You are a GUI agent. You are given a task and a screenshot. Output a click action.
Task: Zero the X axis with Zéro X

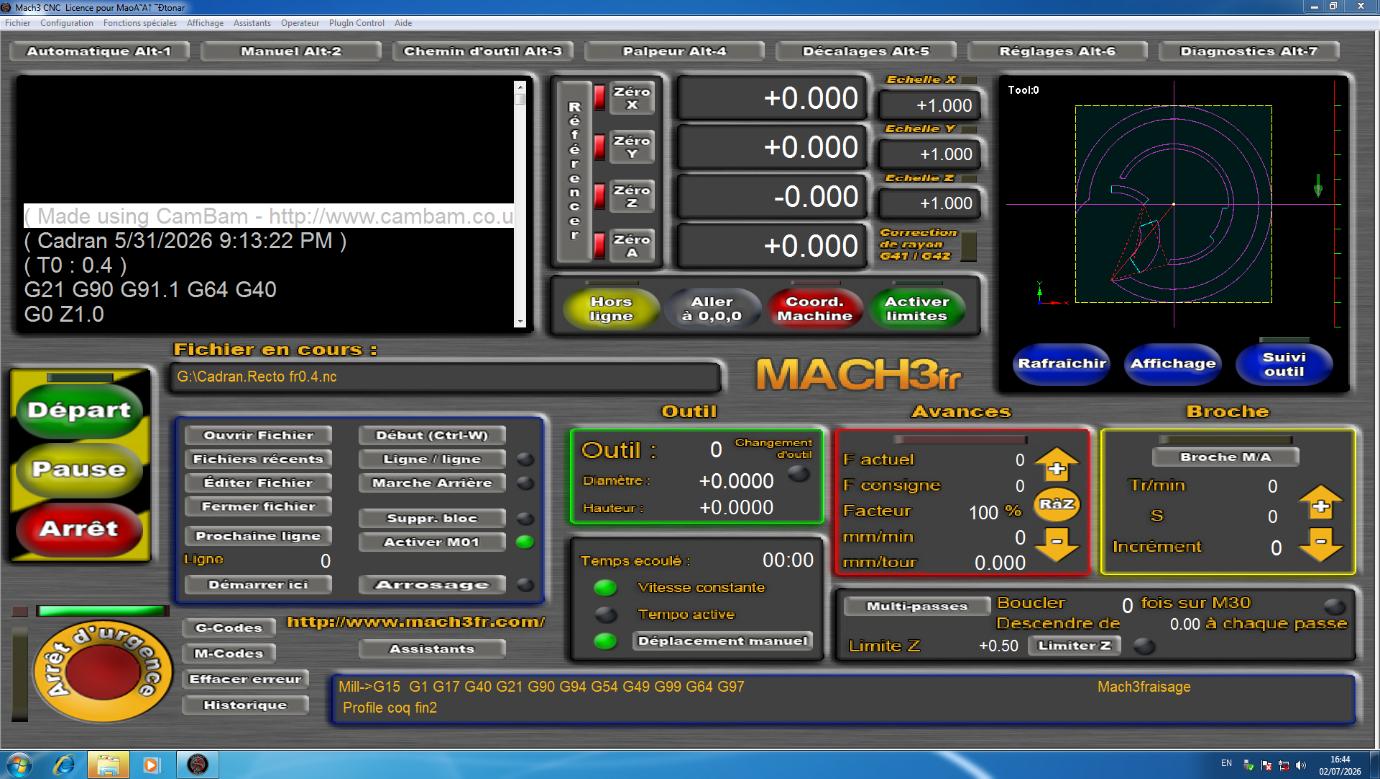(632, 98)
